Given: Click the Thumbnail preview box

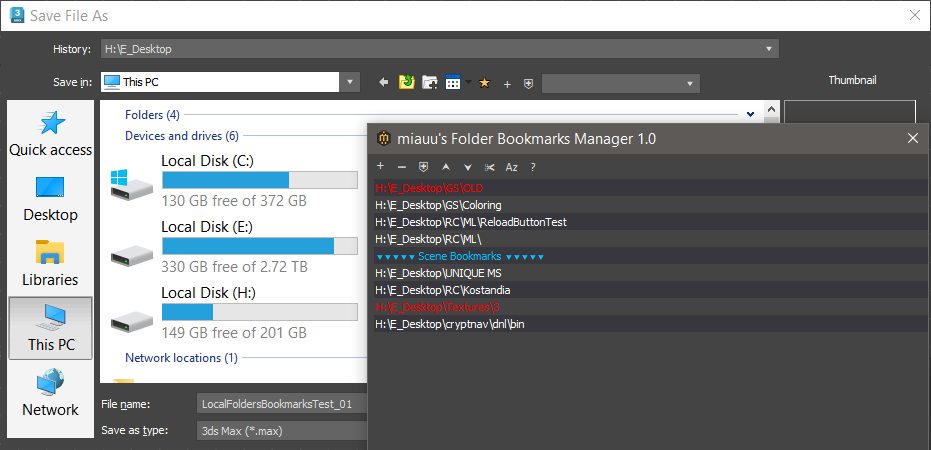Looking at the screenshot, I should point(850,112).
